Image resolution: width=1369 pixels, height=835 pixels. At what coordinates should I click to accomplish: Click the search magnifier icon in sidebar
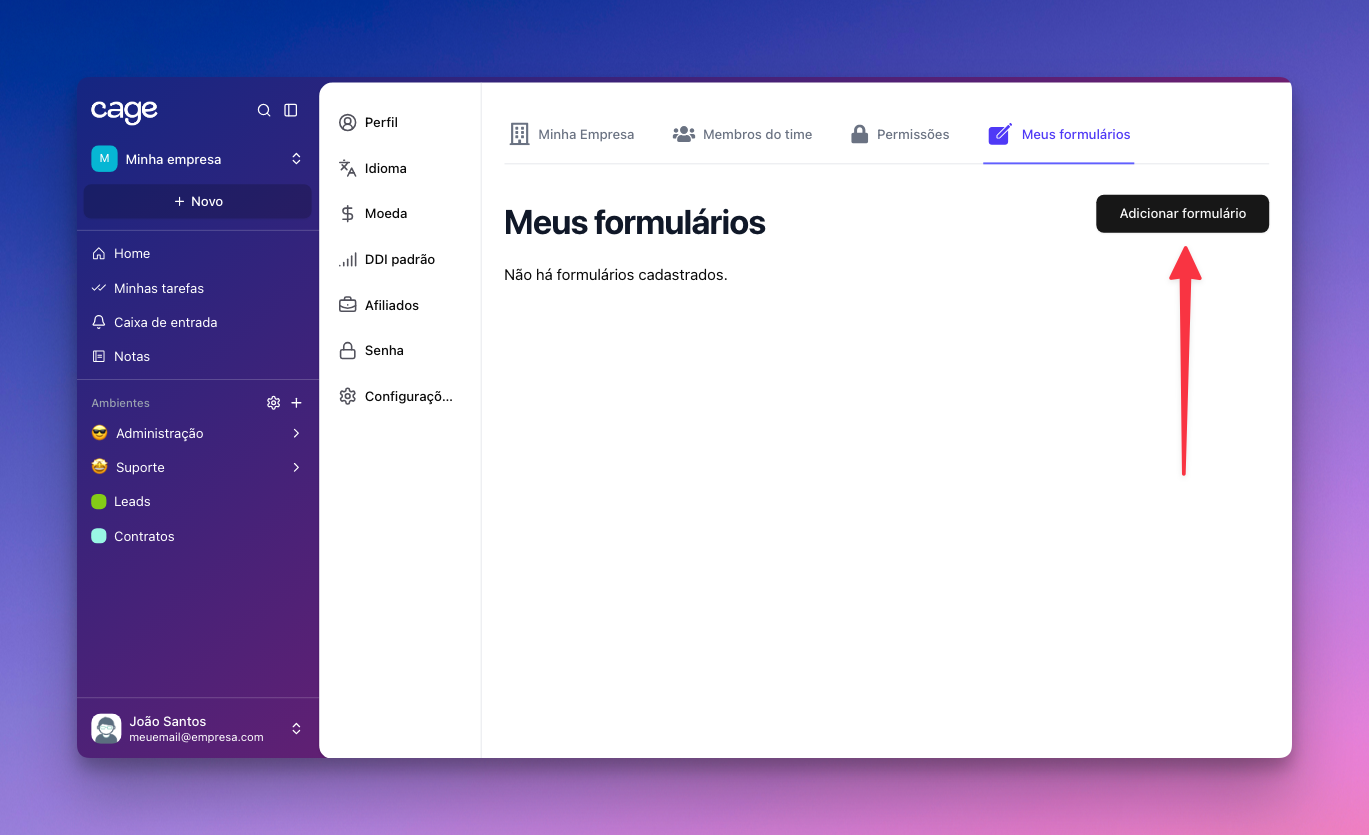tap(264, 110)
